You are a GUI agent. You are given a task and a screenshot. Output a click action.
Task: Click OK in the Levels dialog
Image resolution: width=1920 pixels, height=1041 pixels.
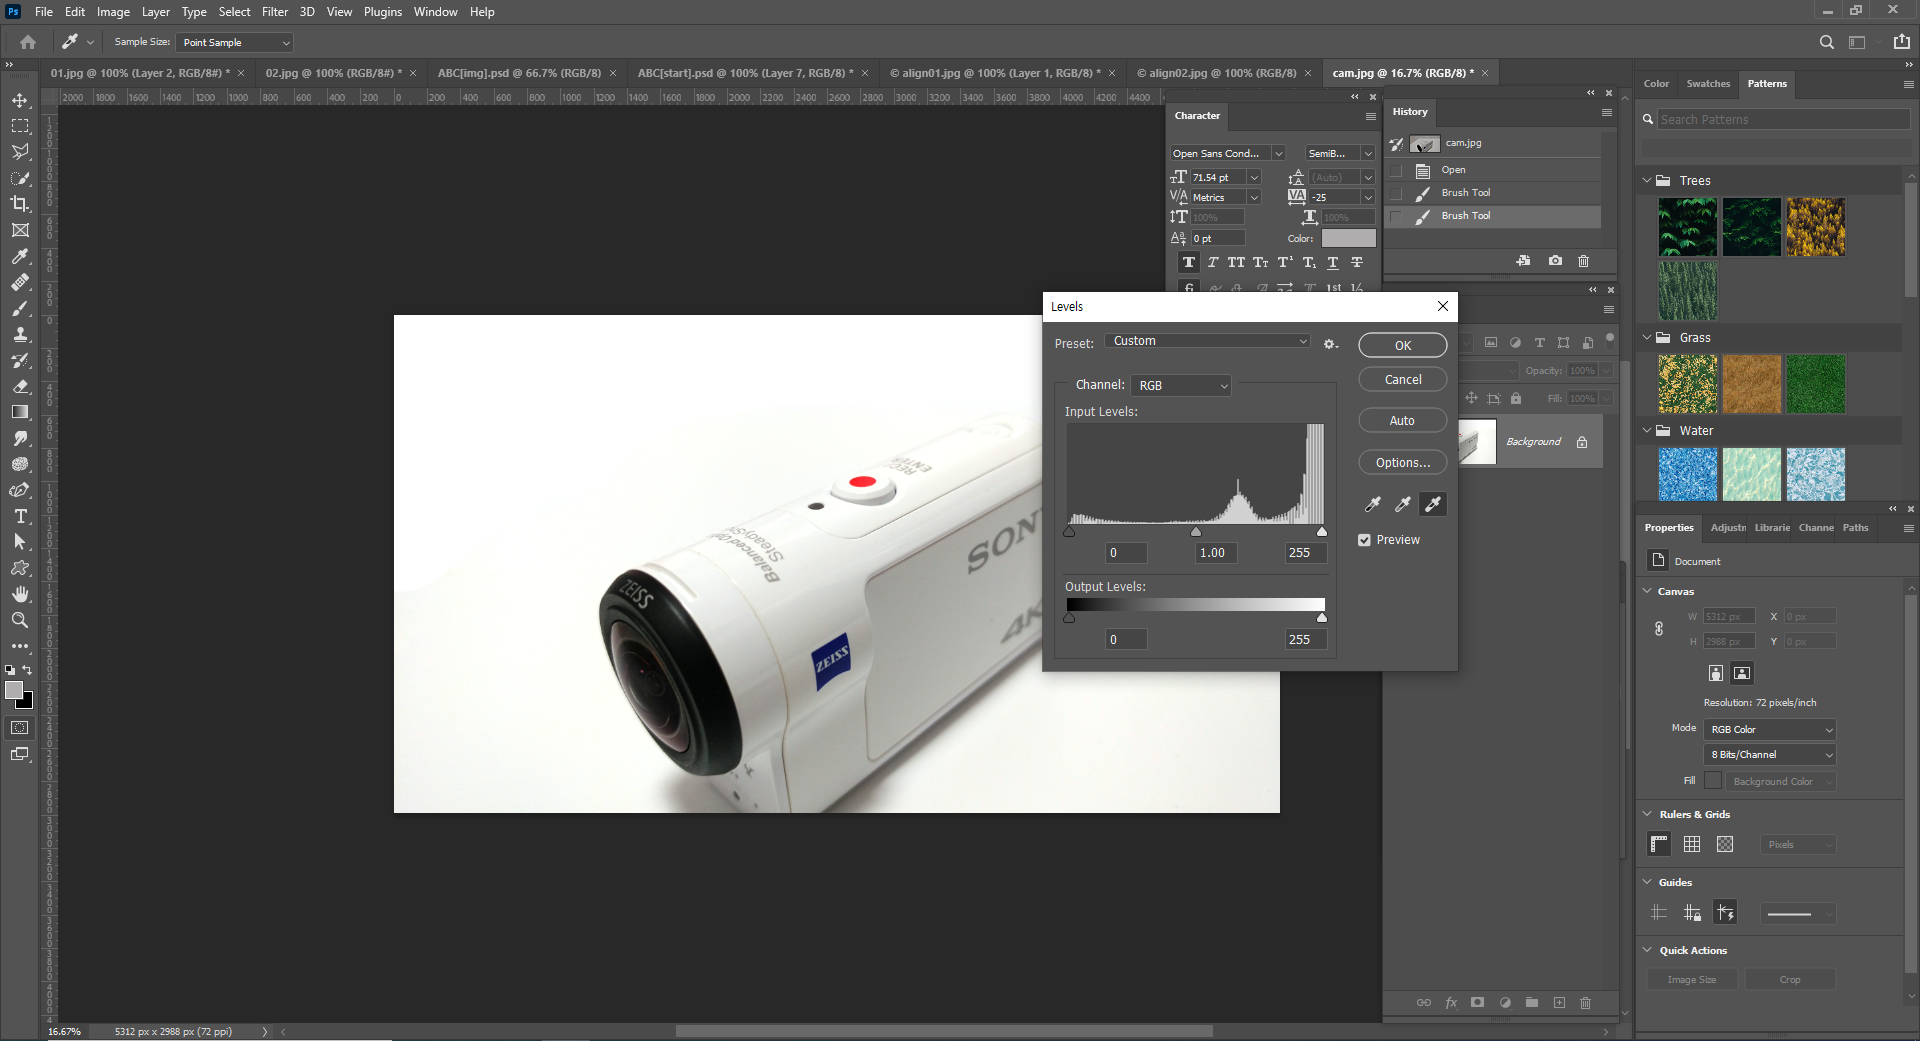[x=1403, y=345]
